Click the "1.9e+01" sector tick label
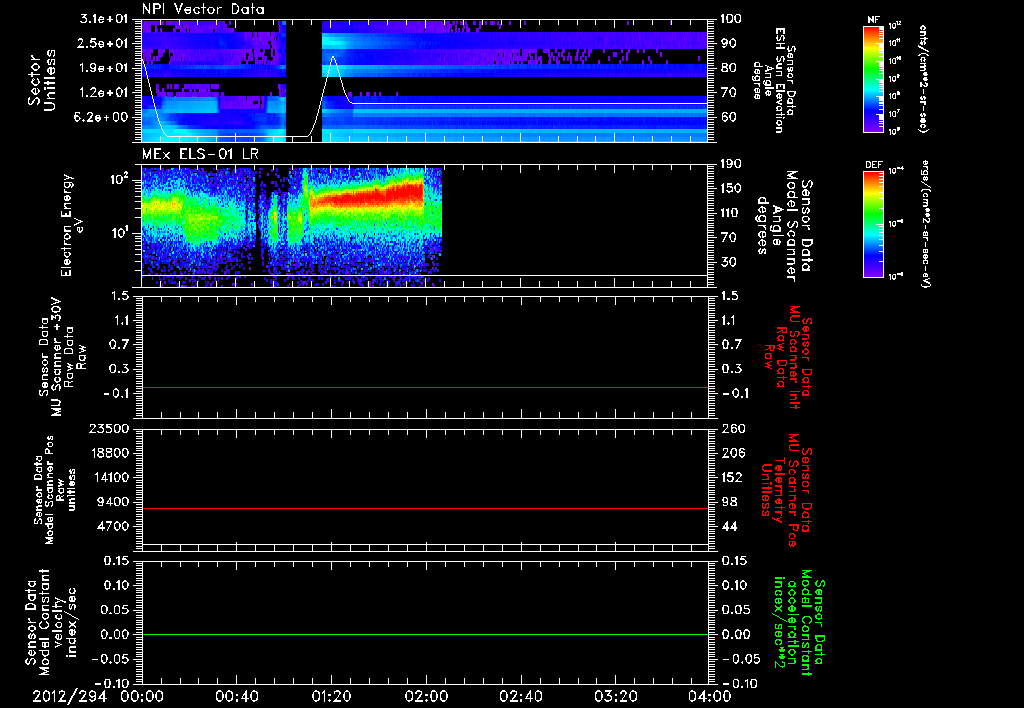The image size is (1024, 708). 101,68
